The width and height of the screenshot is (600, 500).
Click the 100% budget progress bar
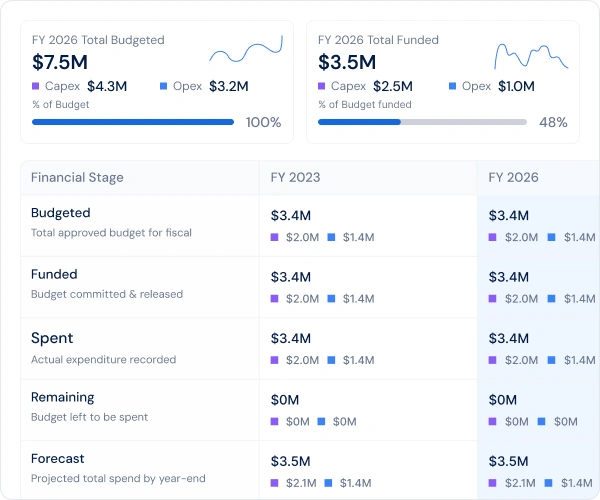pos(133,122)
